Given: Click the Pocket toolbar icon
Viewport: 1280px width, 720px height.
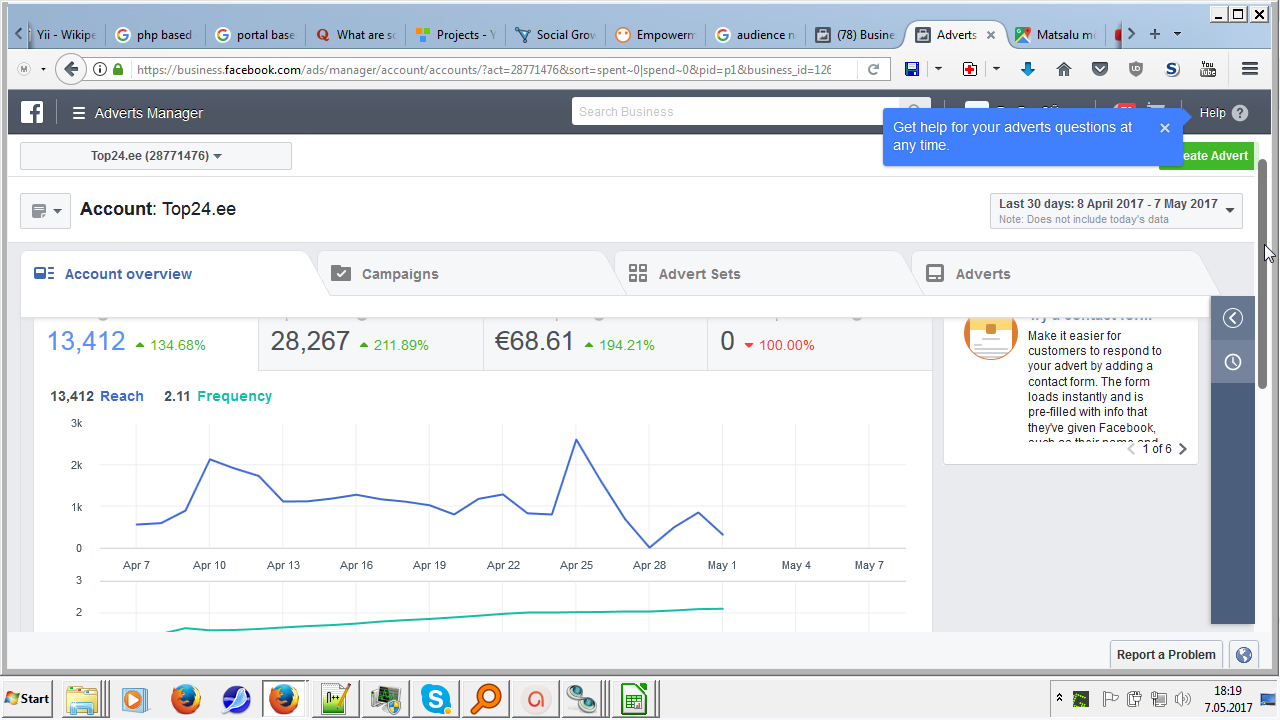Looking at the screenshot, I should click(1100, 69).
